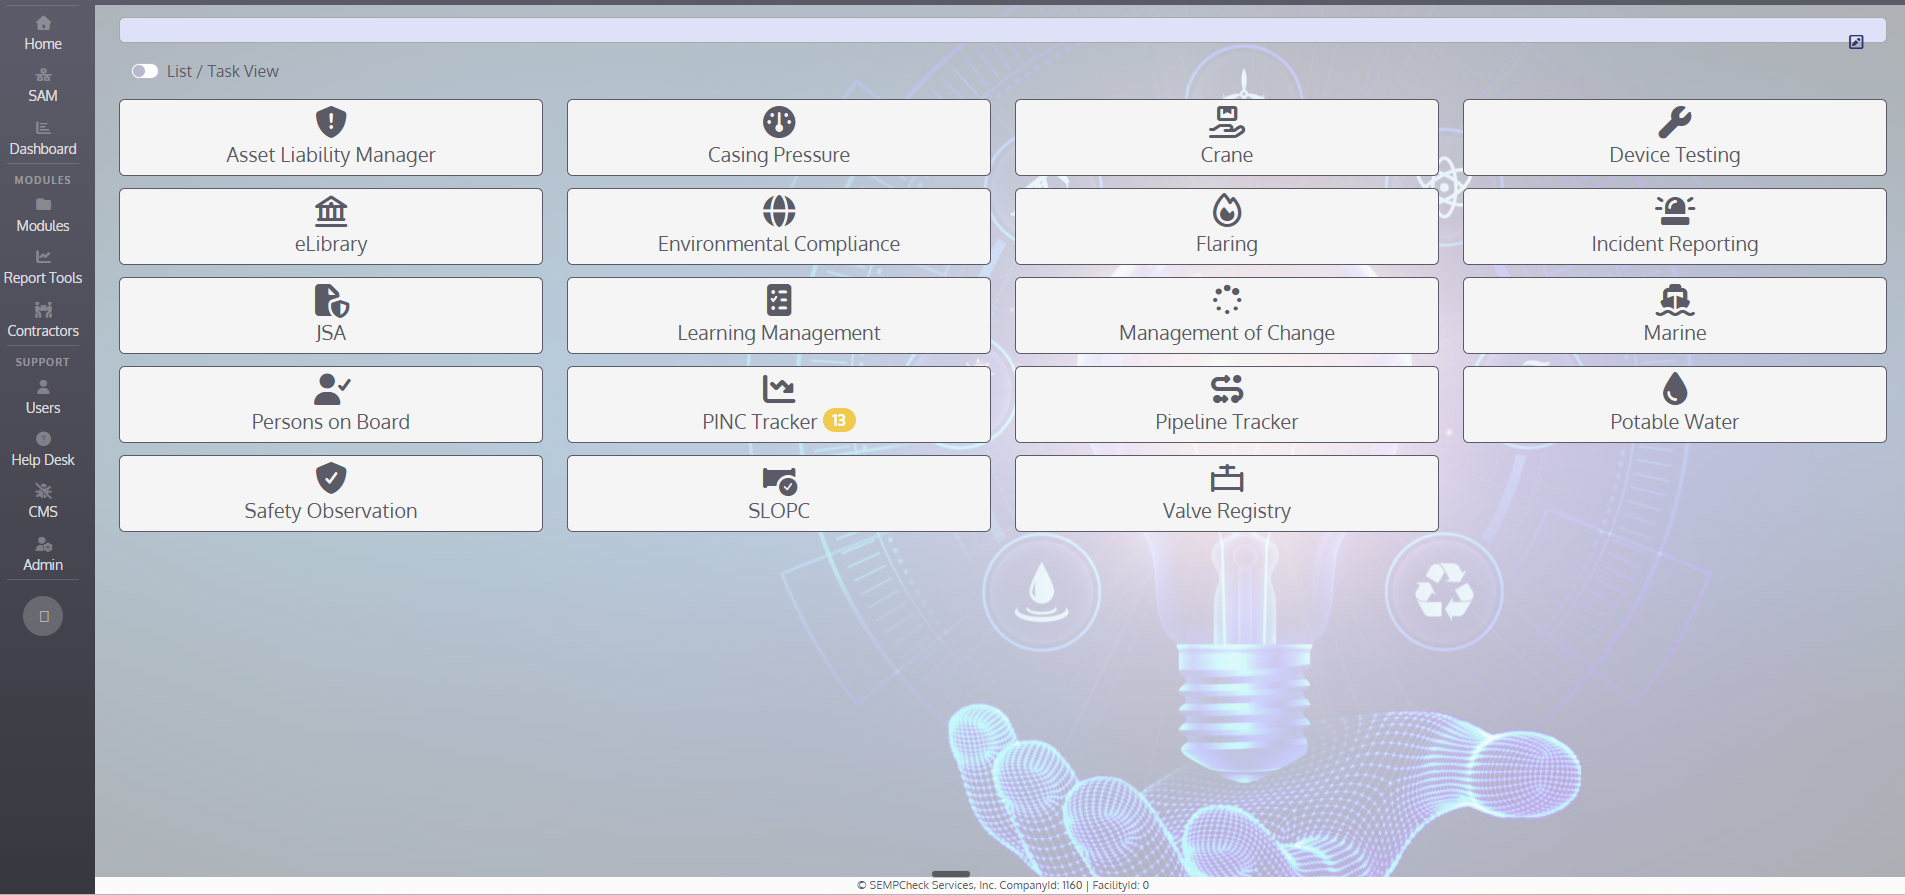
Task: Click the Casing Pressure gauge icon
Action: 779,122
